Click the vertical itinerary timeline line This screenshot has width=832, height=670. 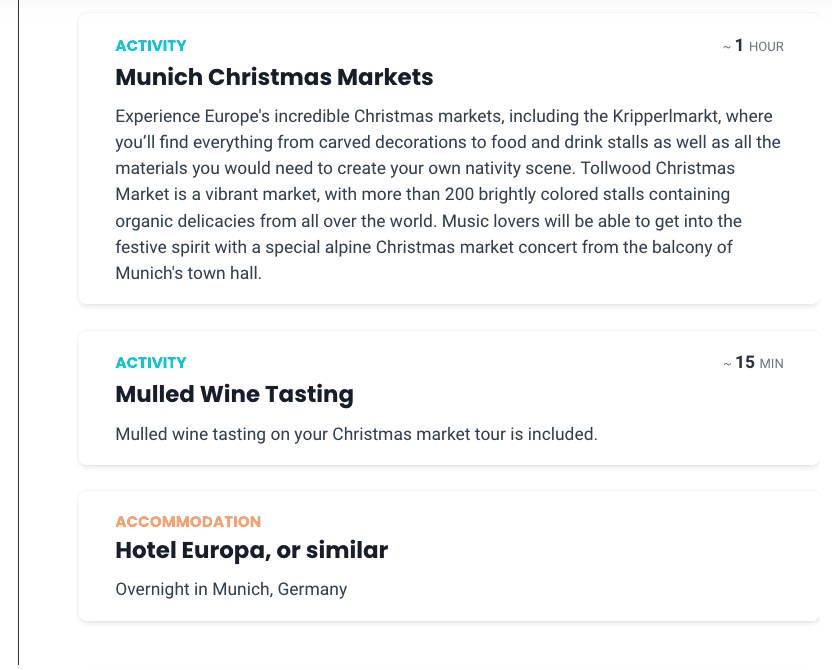[19, 332]
